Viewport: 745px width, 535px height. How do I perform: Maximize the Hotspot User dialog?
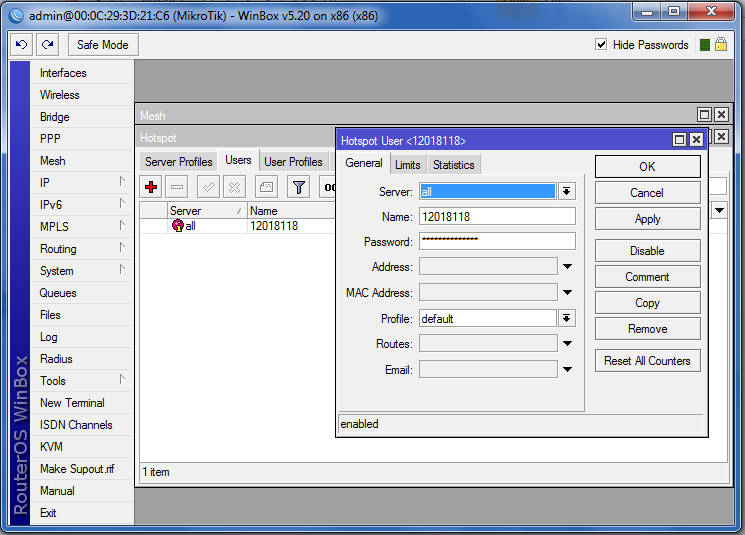point(679,140)
